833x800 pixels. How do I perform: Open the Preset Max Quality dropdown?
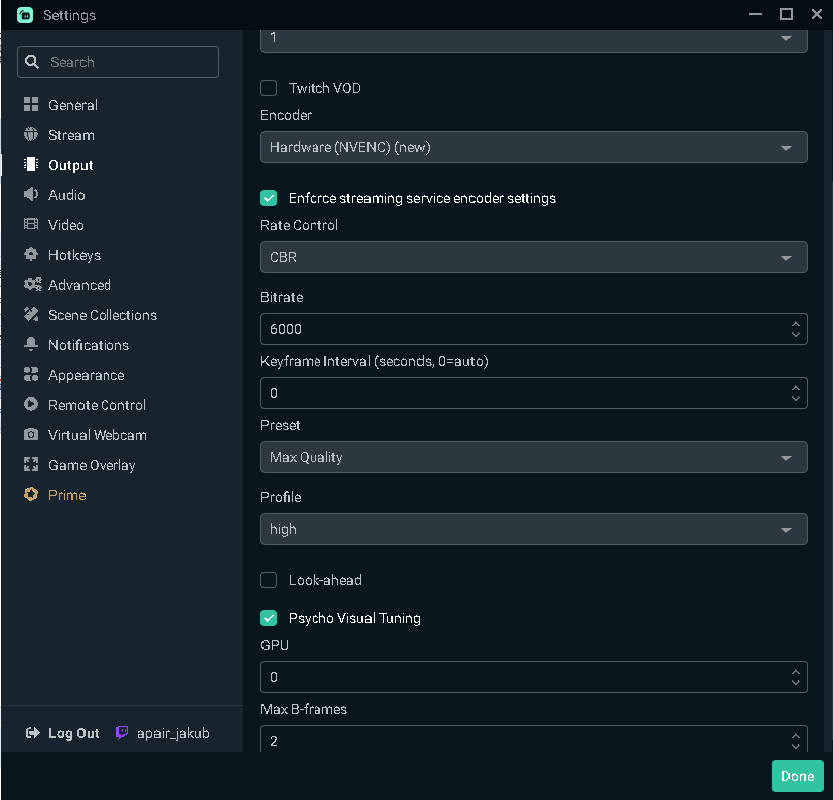click(533, 457)
